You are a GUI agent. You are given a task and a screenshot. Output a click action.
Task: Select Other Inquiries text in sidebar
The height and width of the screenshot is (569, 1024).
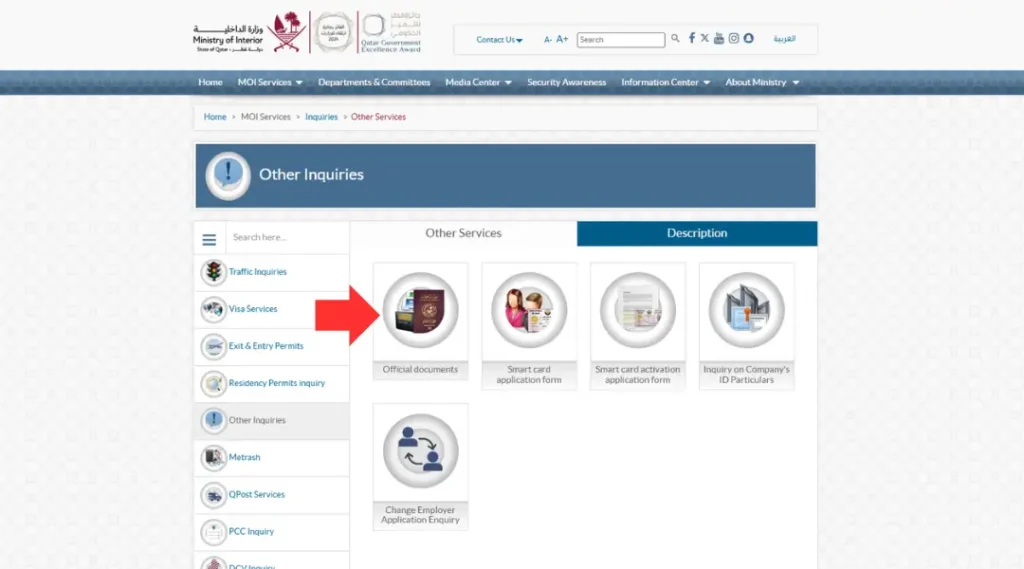[257, 420]
